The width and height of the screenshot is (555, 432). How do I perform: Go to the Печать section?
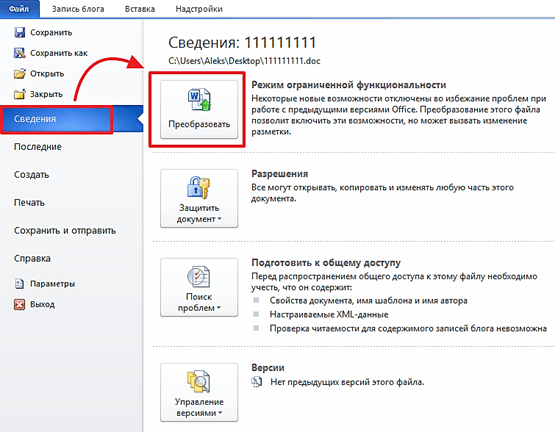(29, 203)
